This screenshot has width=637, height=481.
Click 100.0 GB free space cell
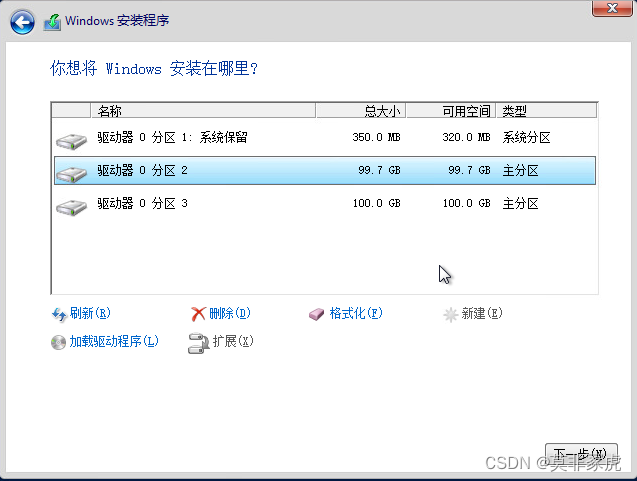(466, 203)
